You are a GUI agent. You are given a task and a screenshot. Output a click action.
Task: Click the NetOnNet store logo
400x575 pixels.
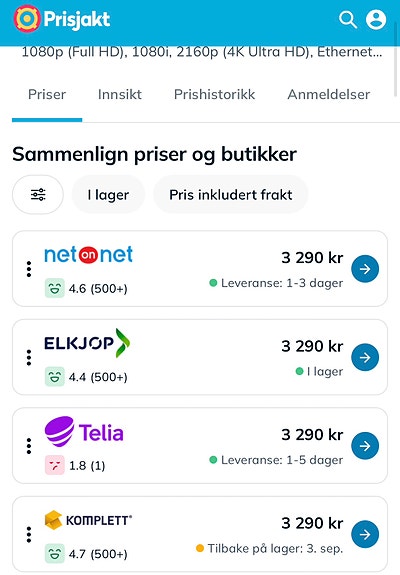[x=88, y=254]
